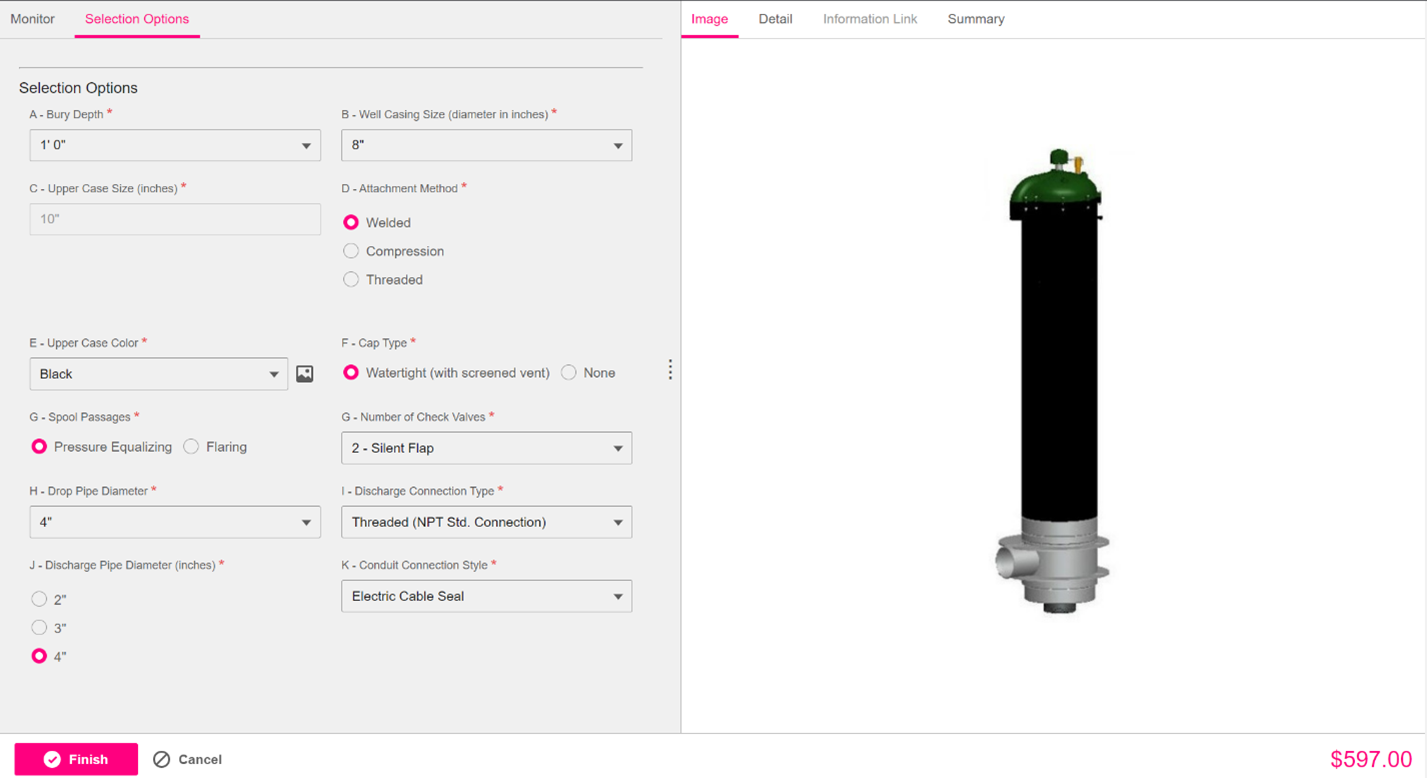Image resolution: width=1427 pixels, height=778 pixels.
Task: Click the vertical three-dot panel splitter handle
Action: 670,370
